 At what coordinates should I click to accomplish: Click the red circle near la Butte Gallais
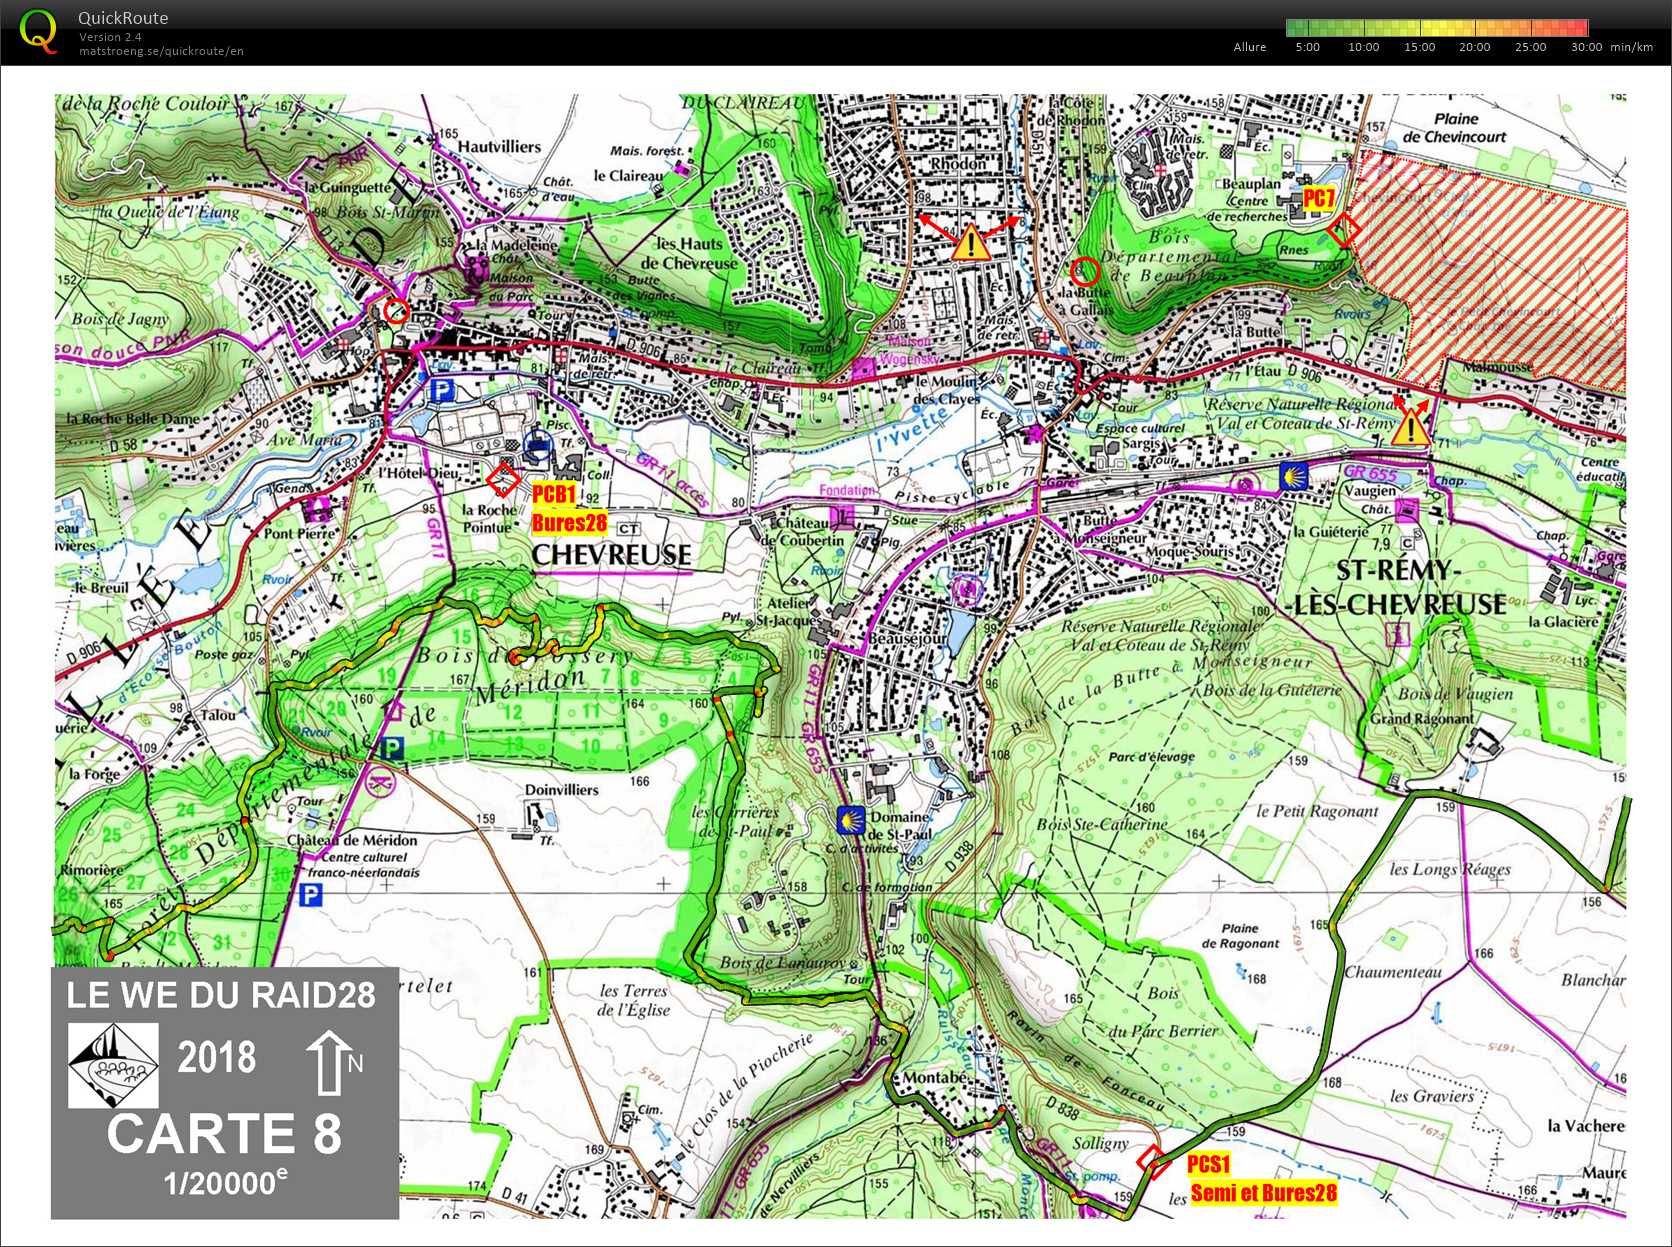pyautogui.click(x=1085, y=271)
